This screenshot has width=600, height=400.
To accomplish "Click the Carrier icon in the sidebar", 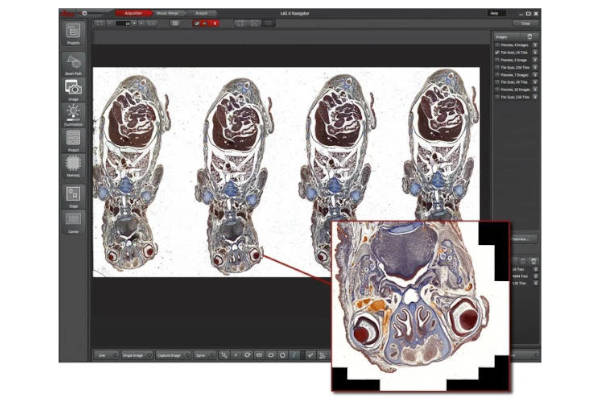I will 74,218.
